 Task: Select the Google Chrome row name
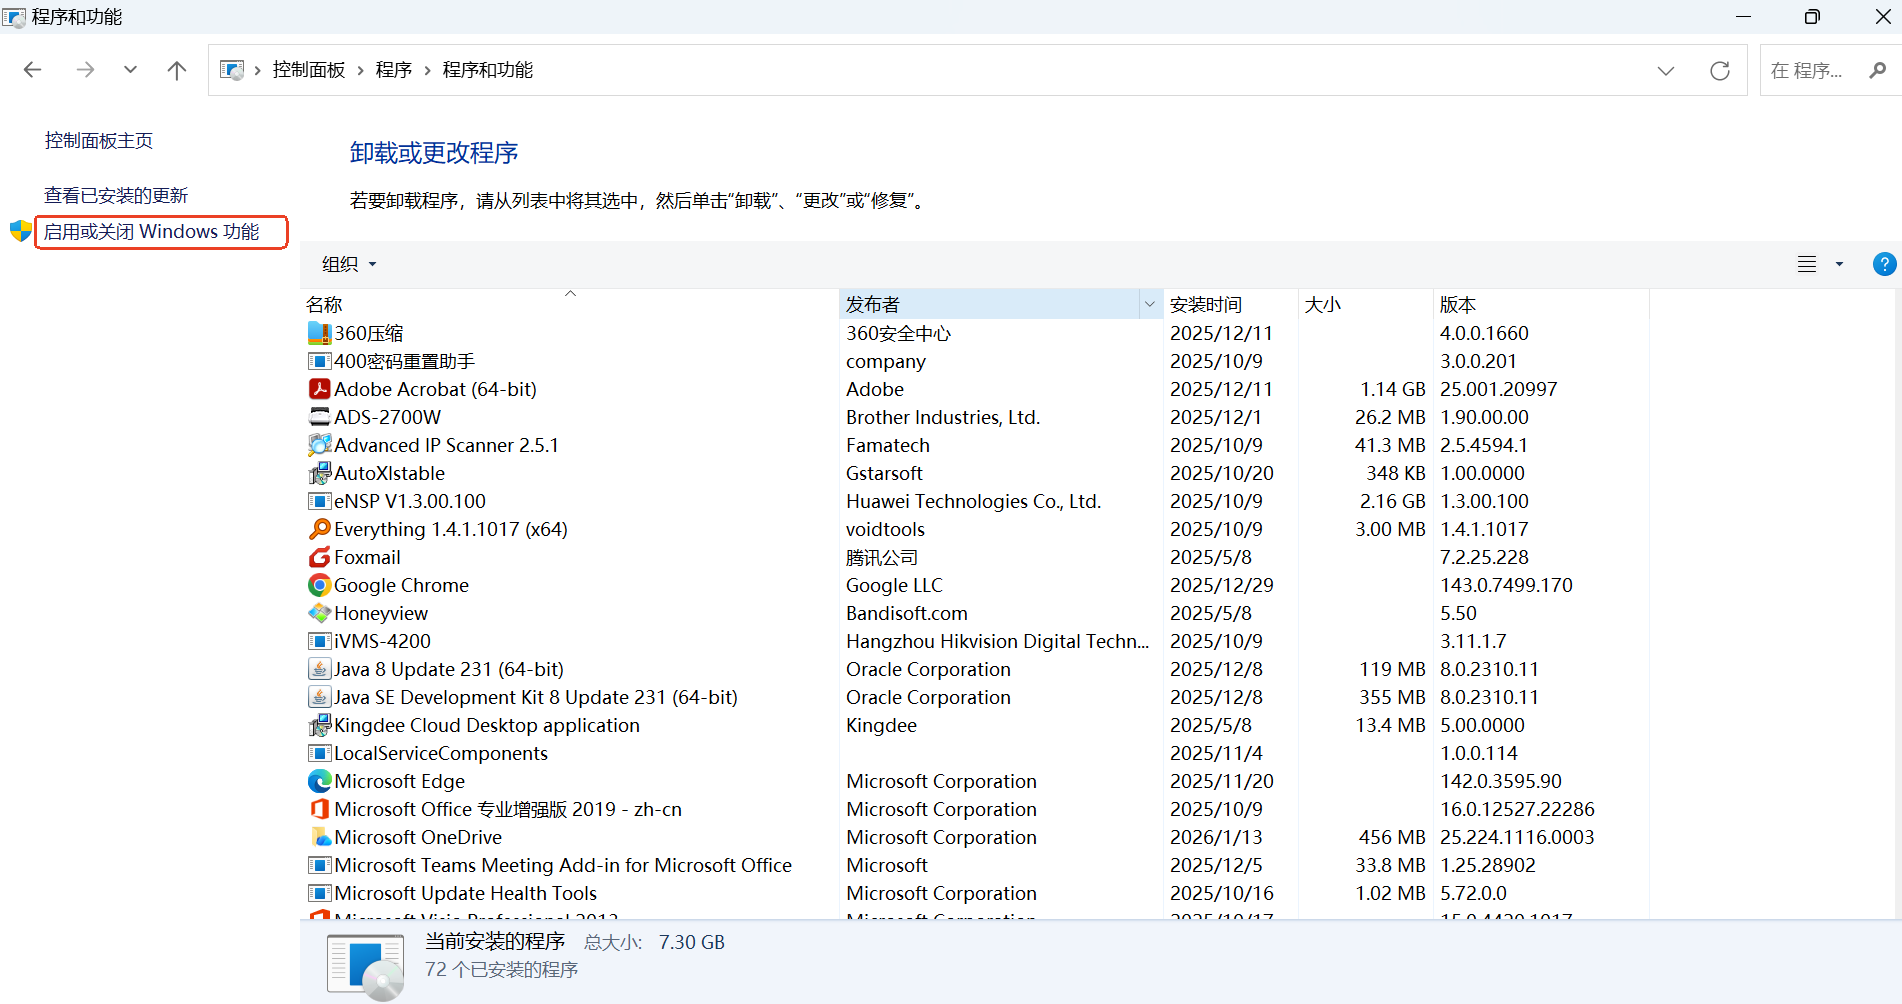(401, 585)
